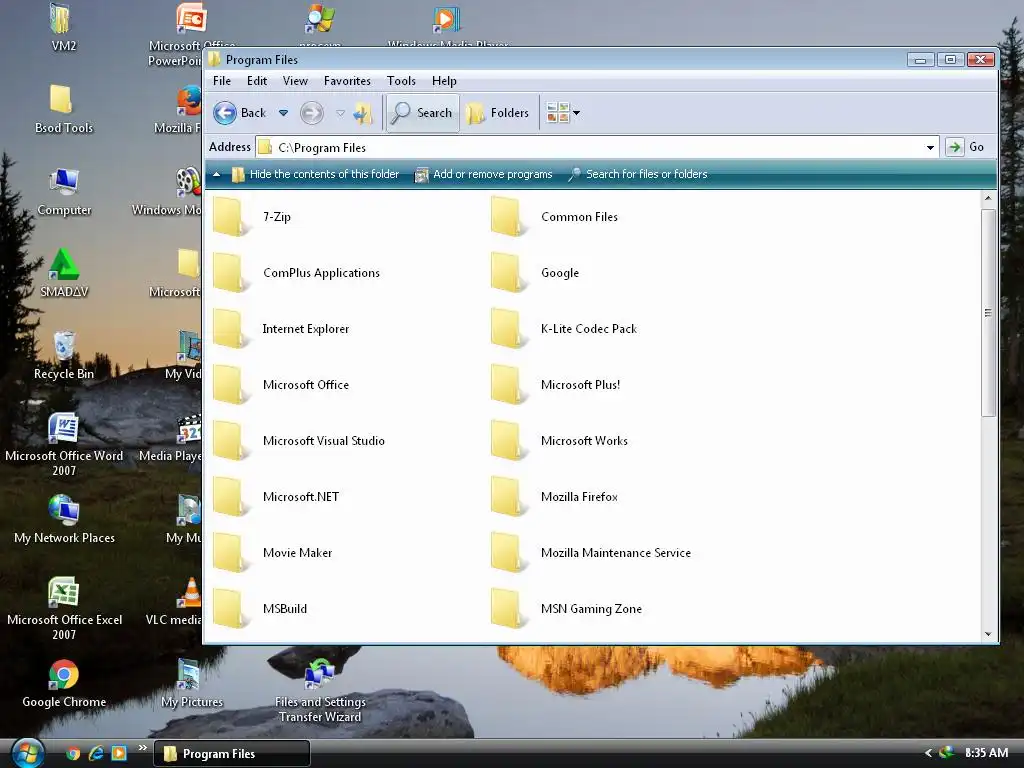Viewport: 1024px width, 768px height.
Task: Launch Chrome from Quick Launch
Action: [72, 753]
